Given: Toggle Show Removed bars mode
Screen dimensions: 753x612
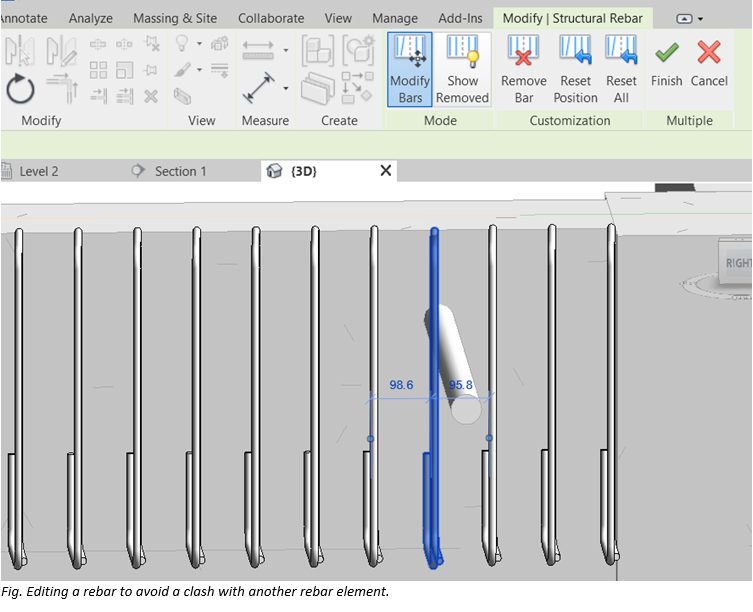Looking at the screenshot, I should 462,70.
